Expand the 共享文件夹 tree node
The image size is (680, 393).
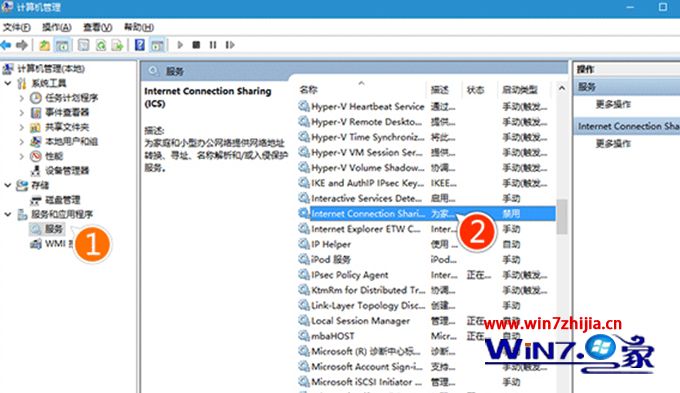click(x=21, y=127)
